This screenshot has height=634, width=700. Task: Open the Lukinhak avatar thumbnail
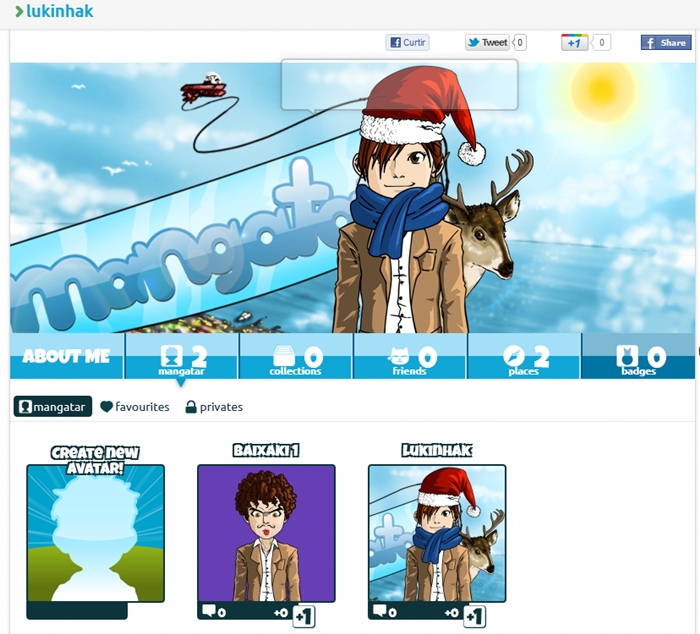tap(437, 534)
